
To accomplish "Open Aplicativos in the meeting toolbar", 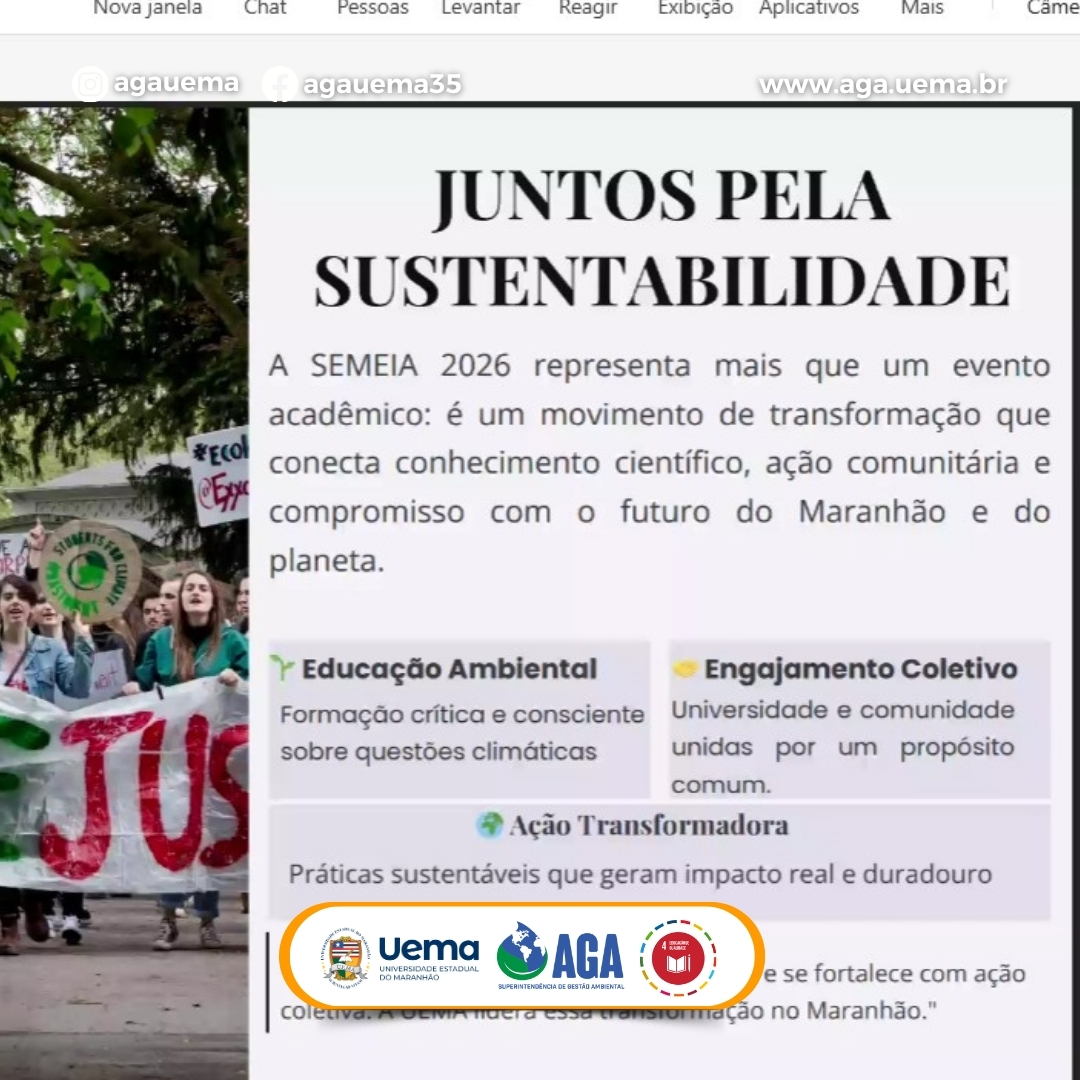I will click(809, 9).
